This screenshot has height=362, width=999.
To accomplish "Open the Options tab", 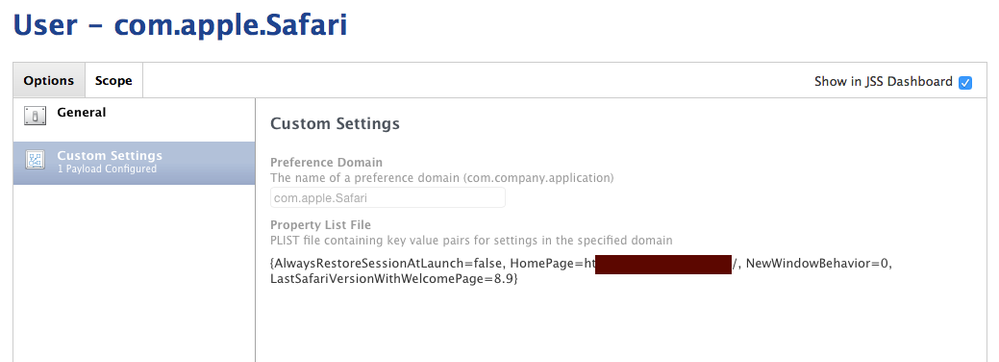I will coord(48,80).
